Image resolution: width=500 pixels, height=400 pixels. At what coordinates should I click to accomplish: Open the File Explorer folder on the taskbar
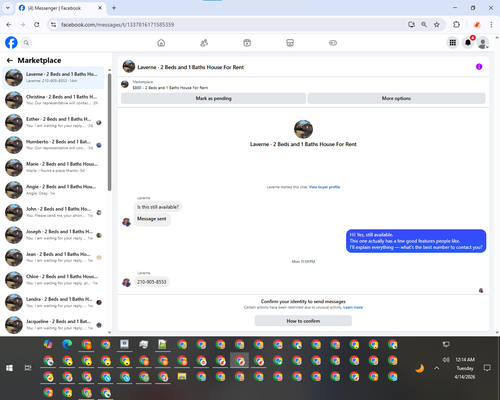pos(182,376)
